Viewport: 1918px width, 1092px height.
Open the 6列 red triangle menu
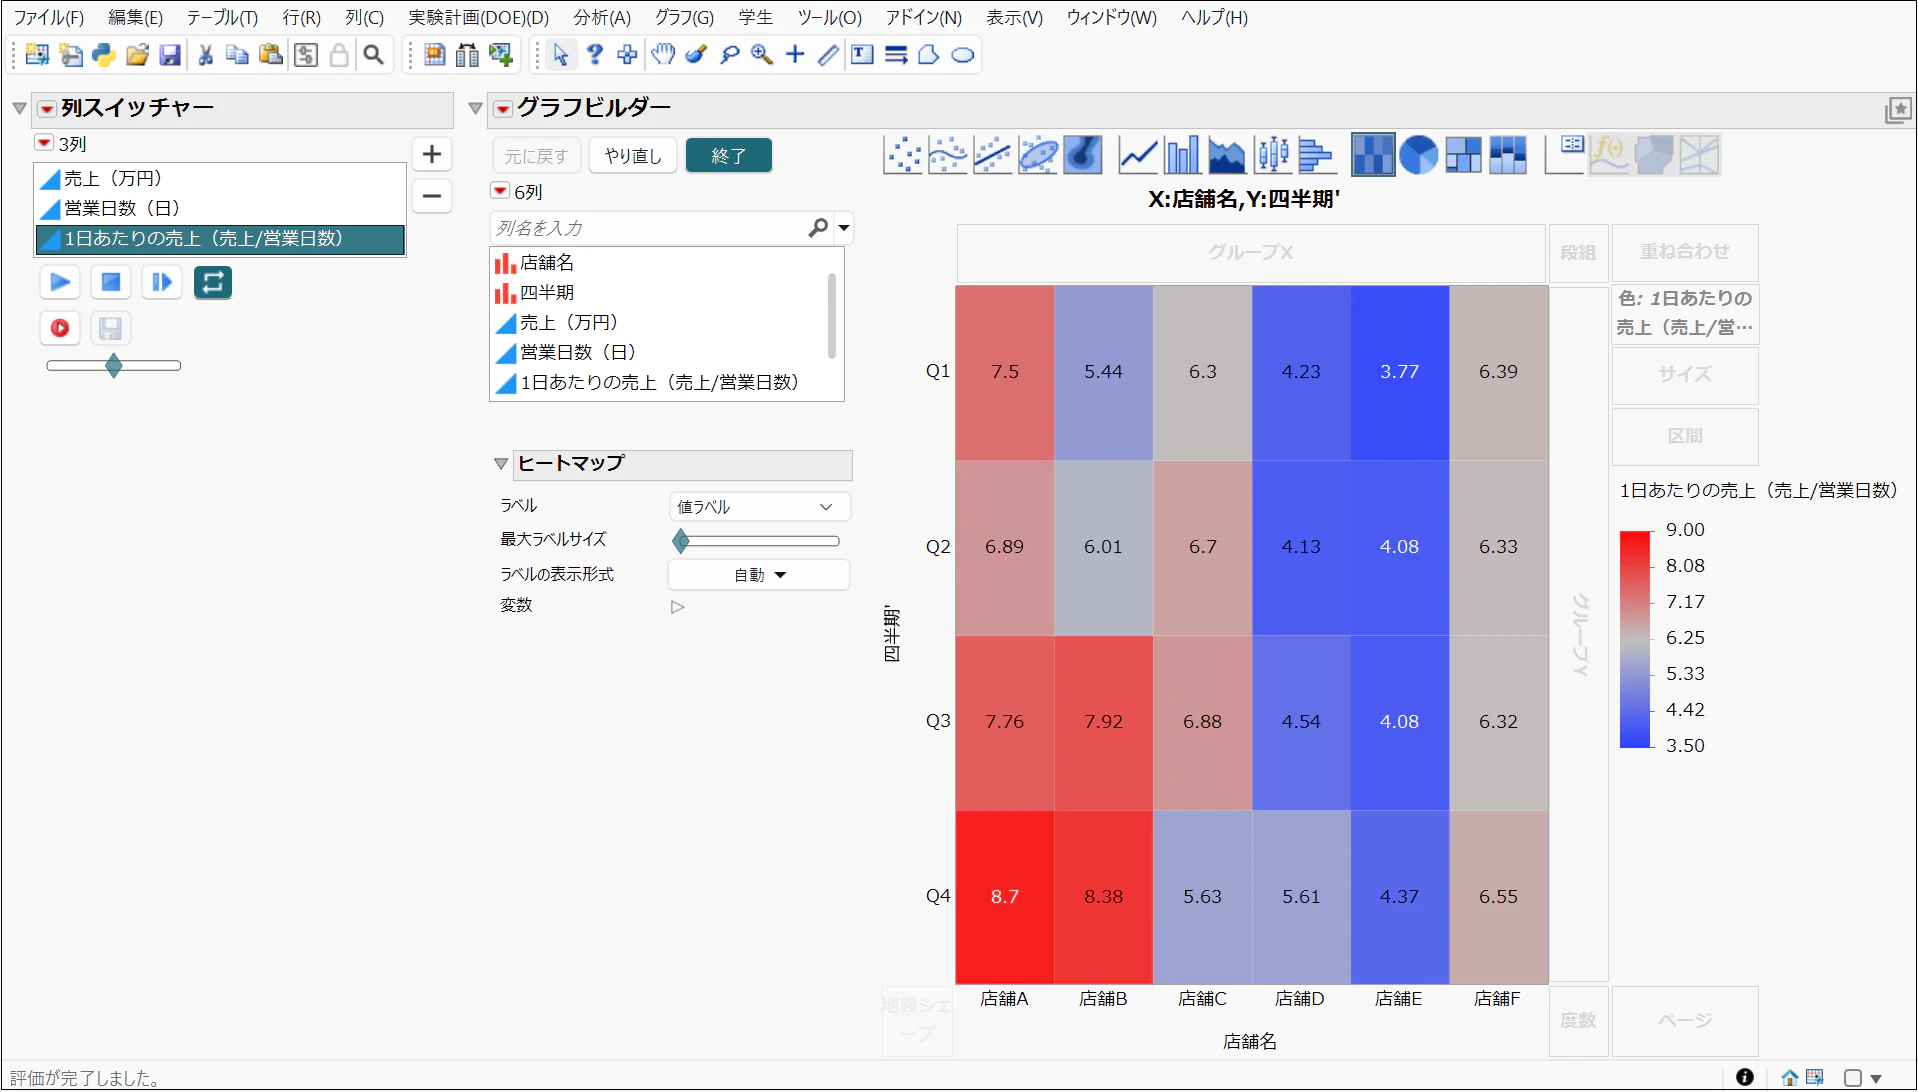[x=500, y=190]
